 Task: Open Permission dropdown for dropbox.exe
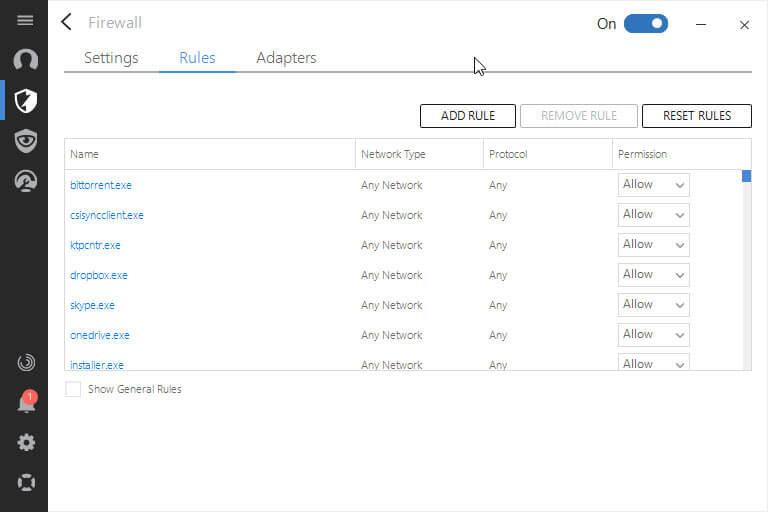pyautogui.click(x=653, y=275)
